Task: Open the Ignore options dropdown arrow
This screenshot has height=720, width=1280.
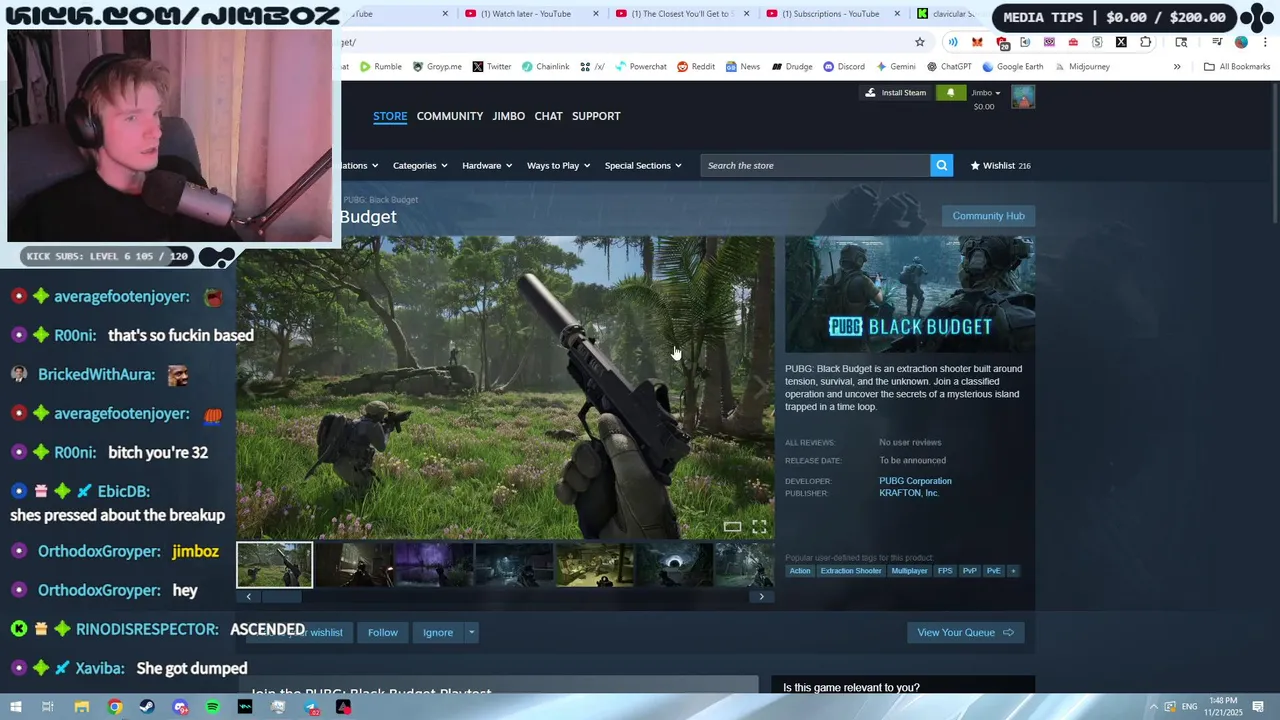Action: (471, 632)
